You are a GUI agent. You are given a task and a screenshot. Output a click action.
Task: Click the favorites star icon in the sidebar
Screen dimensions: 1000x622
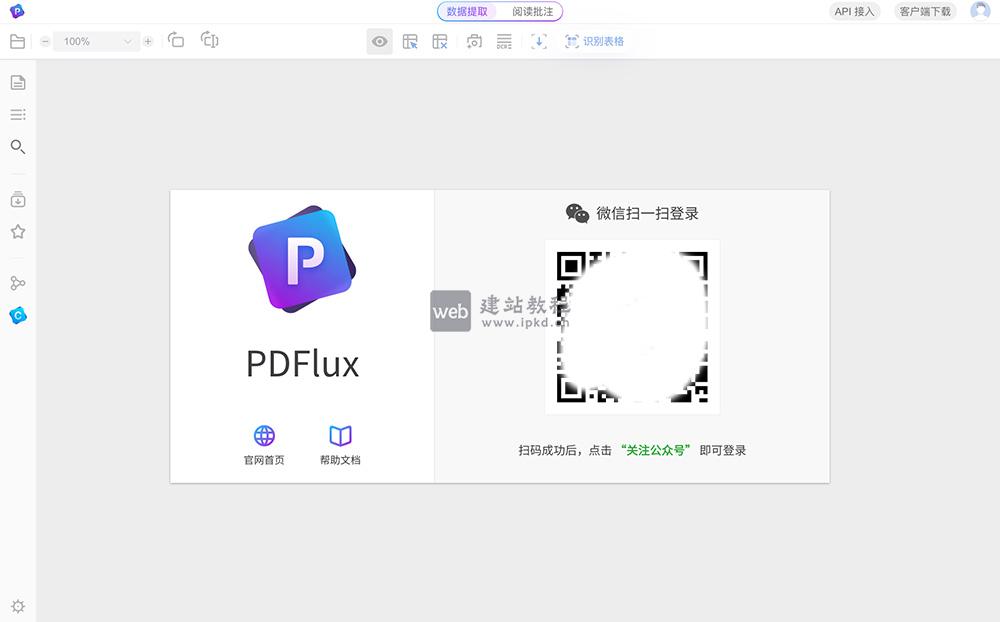tap(17, 232)
